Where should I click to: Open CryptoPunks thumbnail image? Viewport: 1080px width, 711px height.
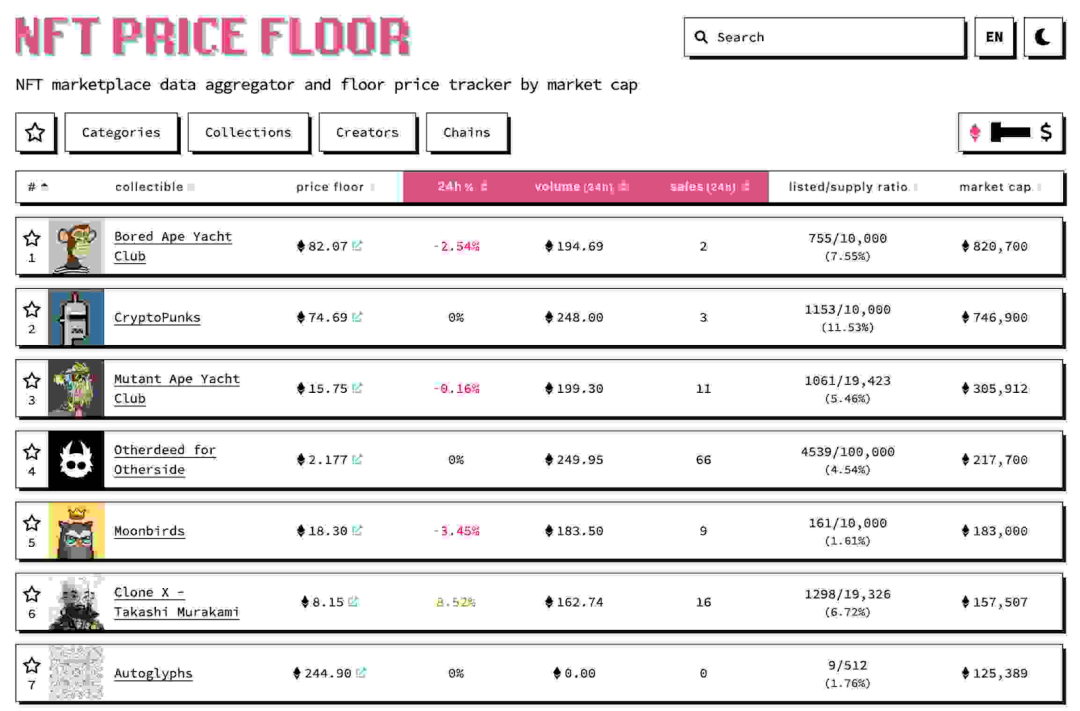tap(76, 318)
